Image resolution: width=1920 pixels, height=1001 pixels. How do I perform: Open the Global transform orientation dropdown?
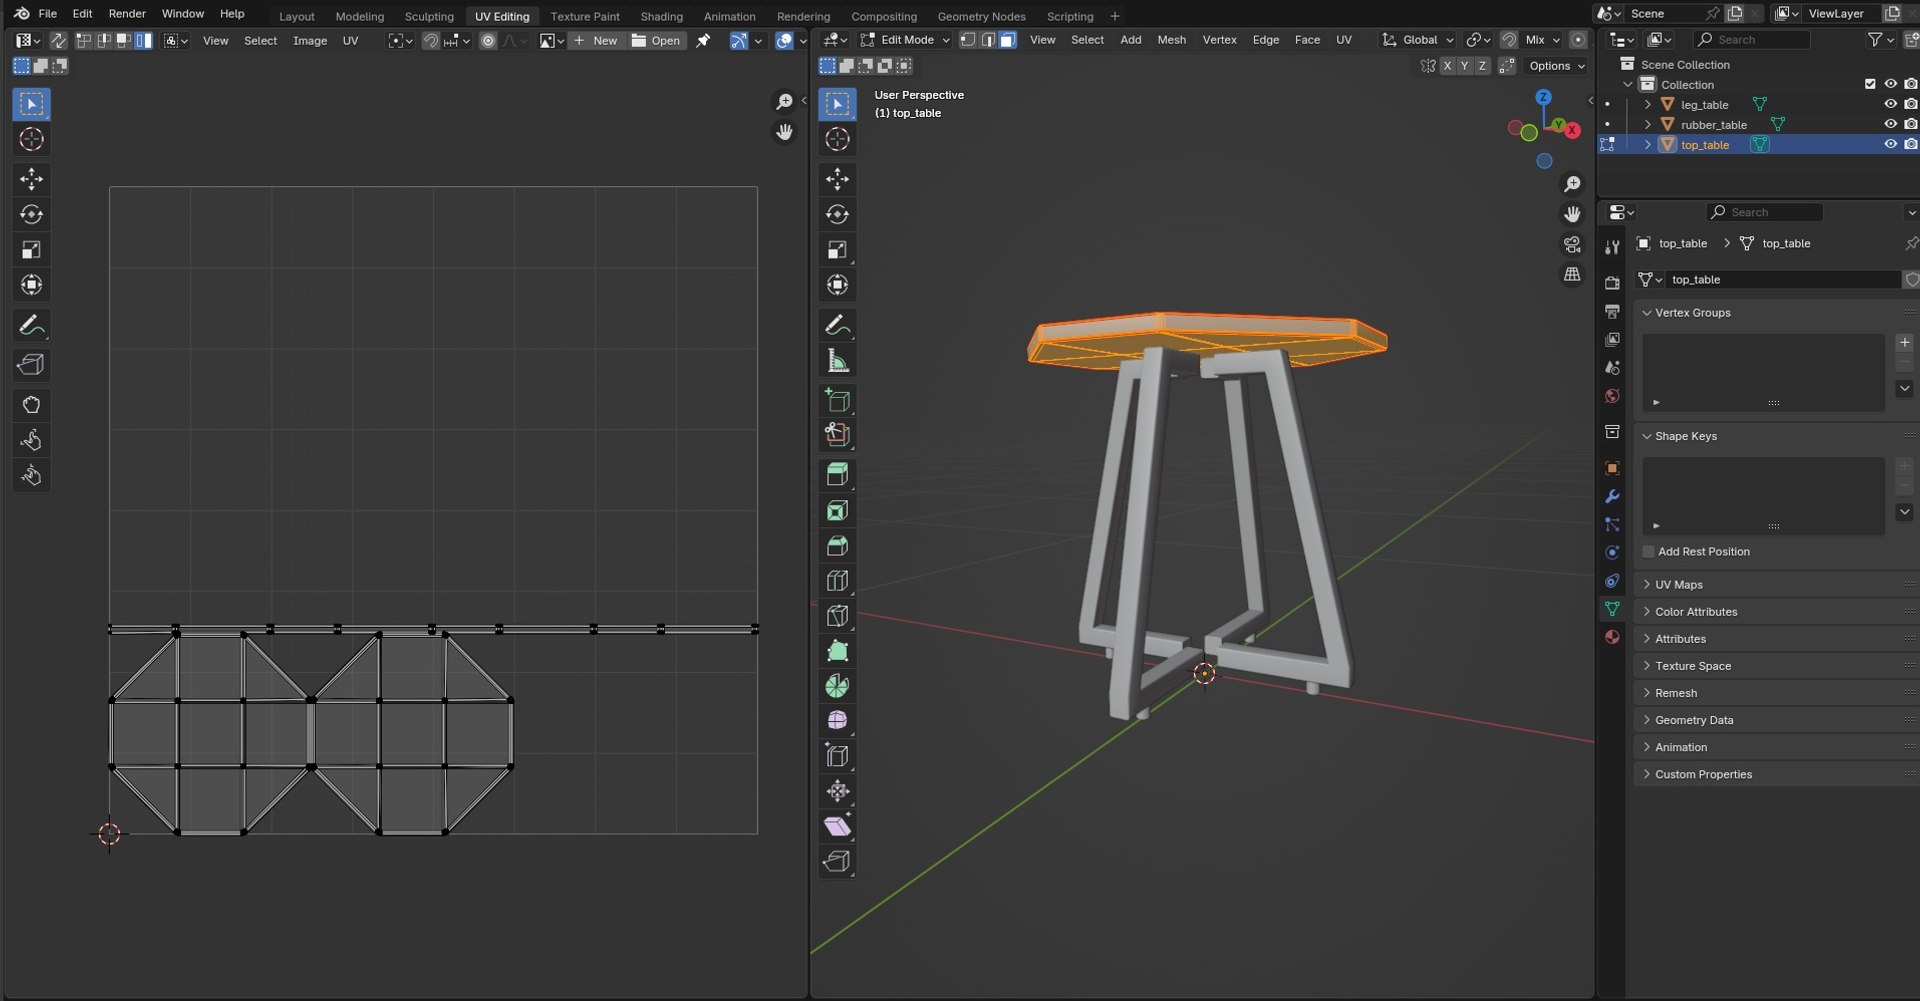1418,40
